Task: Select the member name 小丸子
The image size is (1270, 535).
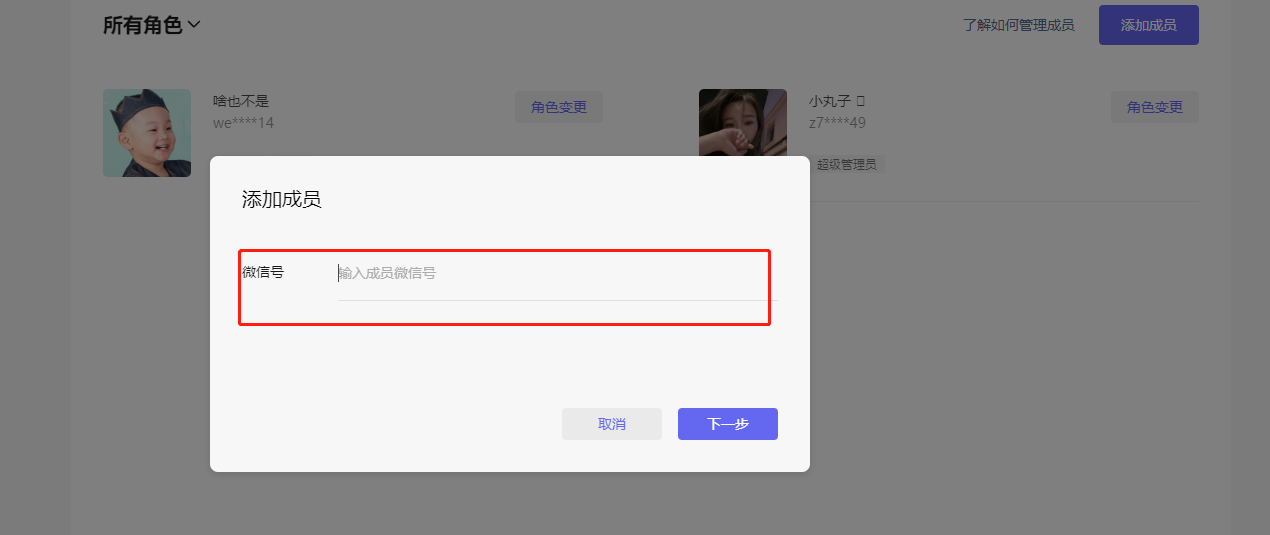Action: (x=829, y=101)
